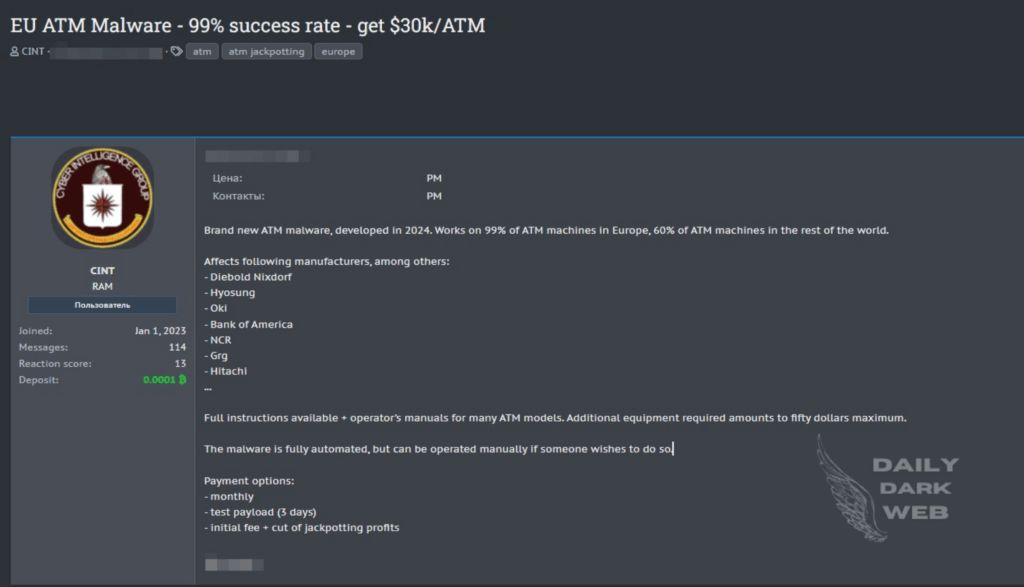Image resolution: width=1024 pixels, height=587 pixels.
Task: Open the CINT user avatar image
Action: (x=102, y=197)
